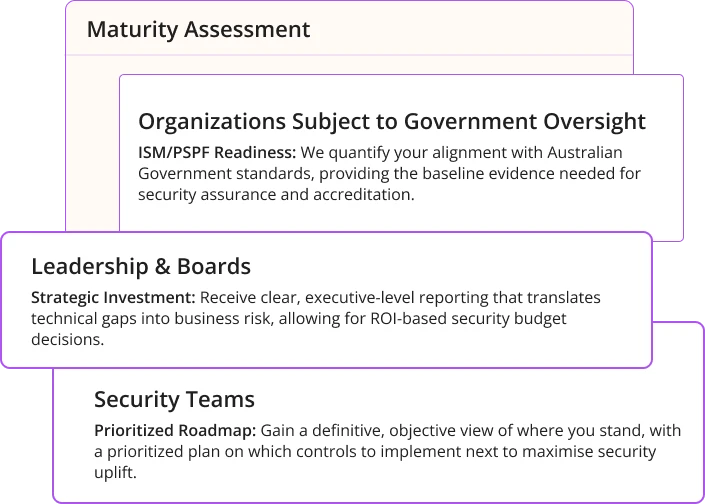Viewport: 705px width, 504px height.
Task: Click the bold ISM/PSPF Readiness label
Action: pyautogui.click(x=217, y=153)
